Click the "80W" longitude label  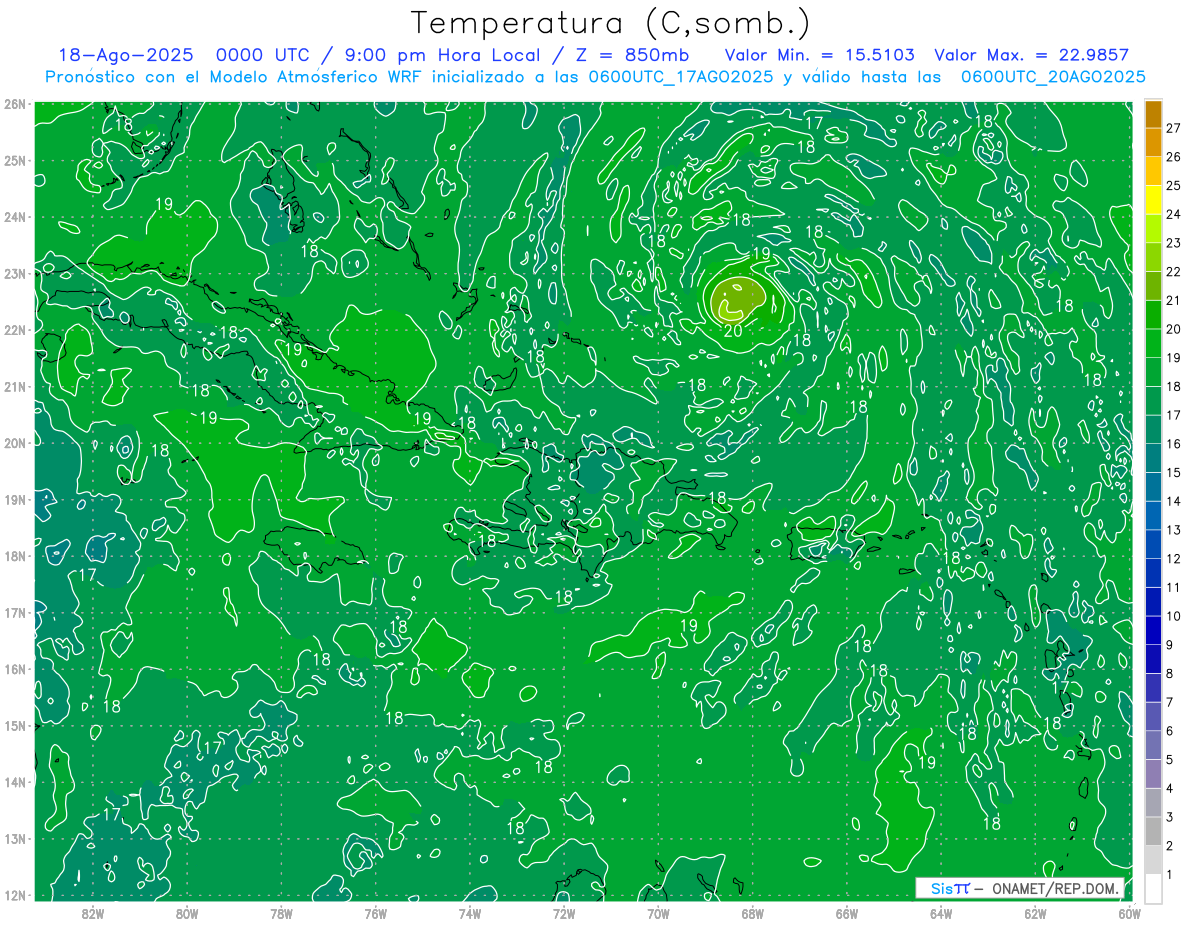coord(186,913)
